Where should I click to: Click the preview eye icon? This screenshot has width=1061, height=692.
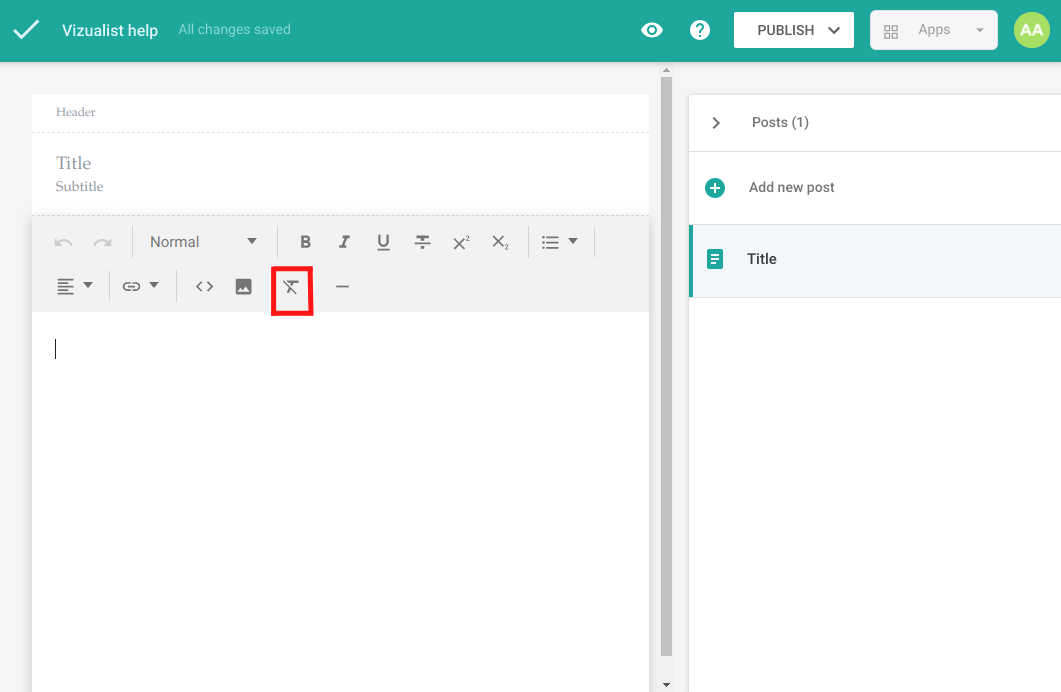652,30
